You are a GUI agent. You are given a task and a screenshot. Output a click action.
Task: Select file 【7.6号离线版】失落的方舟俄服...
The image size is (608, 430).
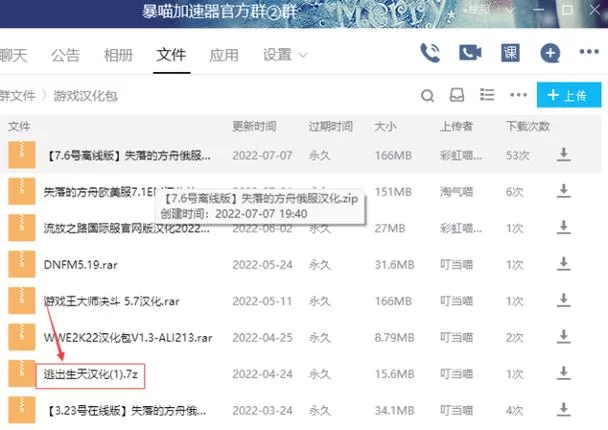(128, 155)
